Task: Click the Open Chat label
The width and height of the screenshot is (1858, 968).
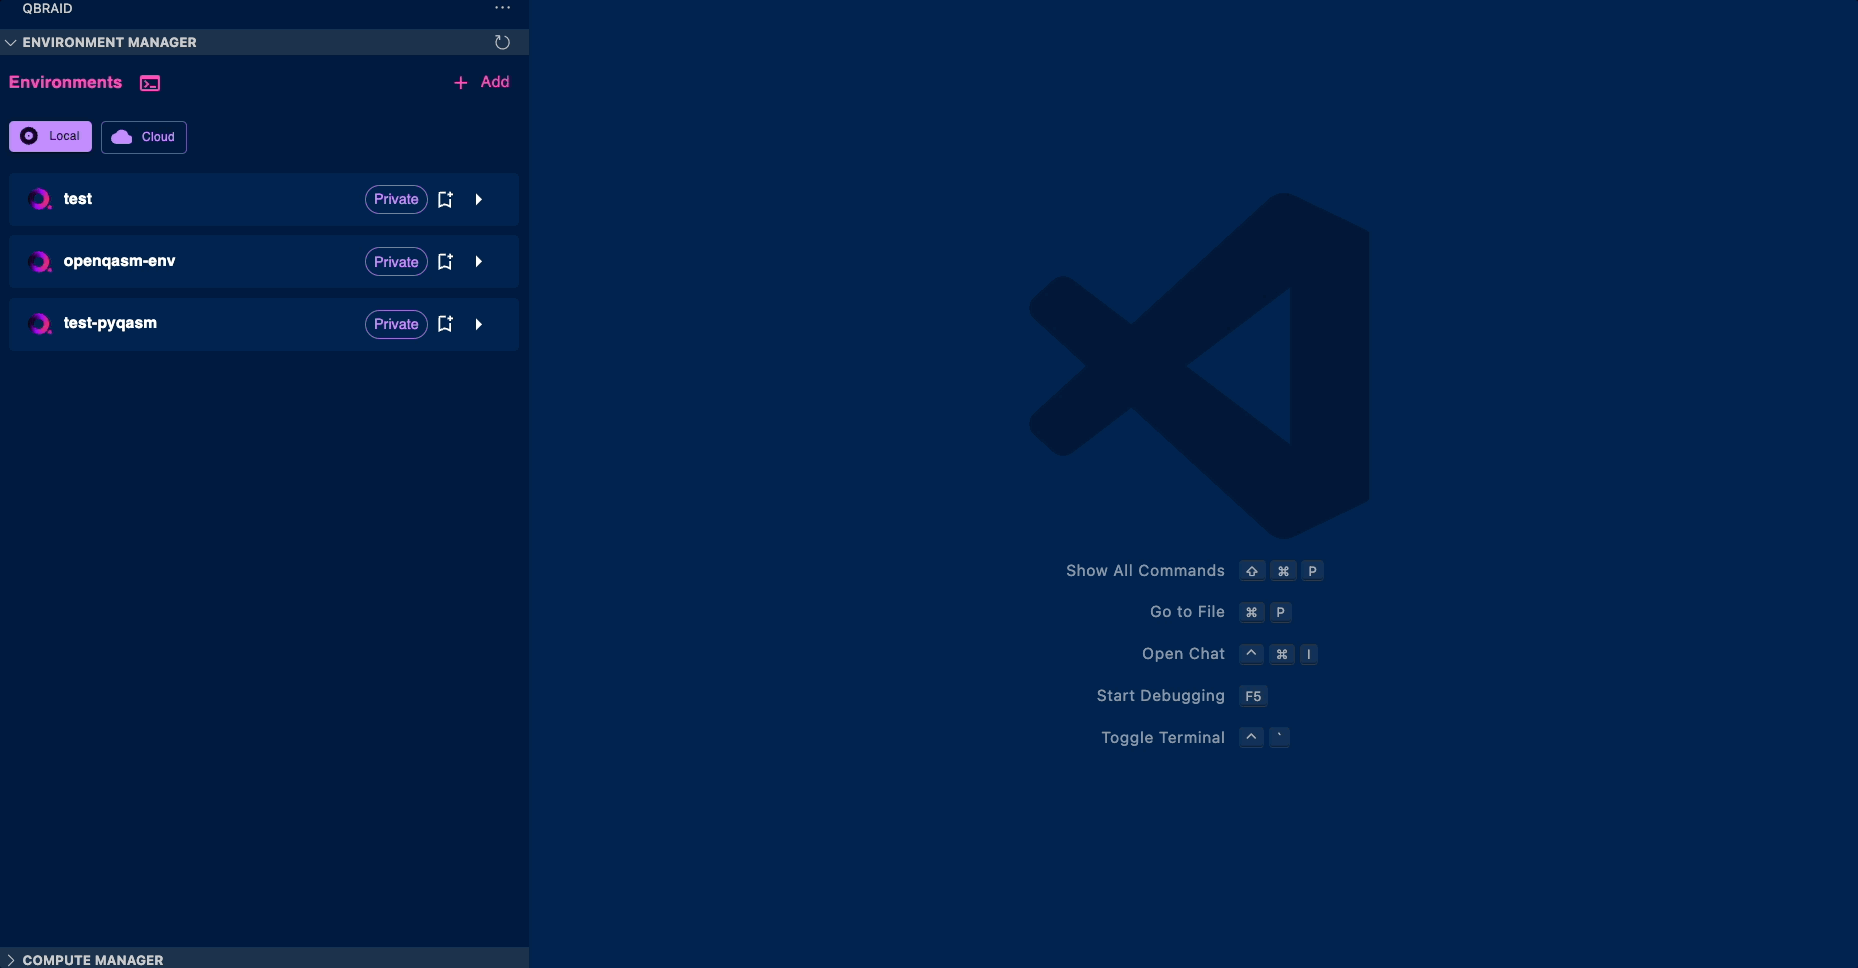Action: [1183, 653]
